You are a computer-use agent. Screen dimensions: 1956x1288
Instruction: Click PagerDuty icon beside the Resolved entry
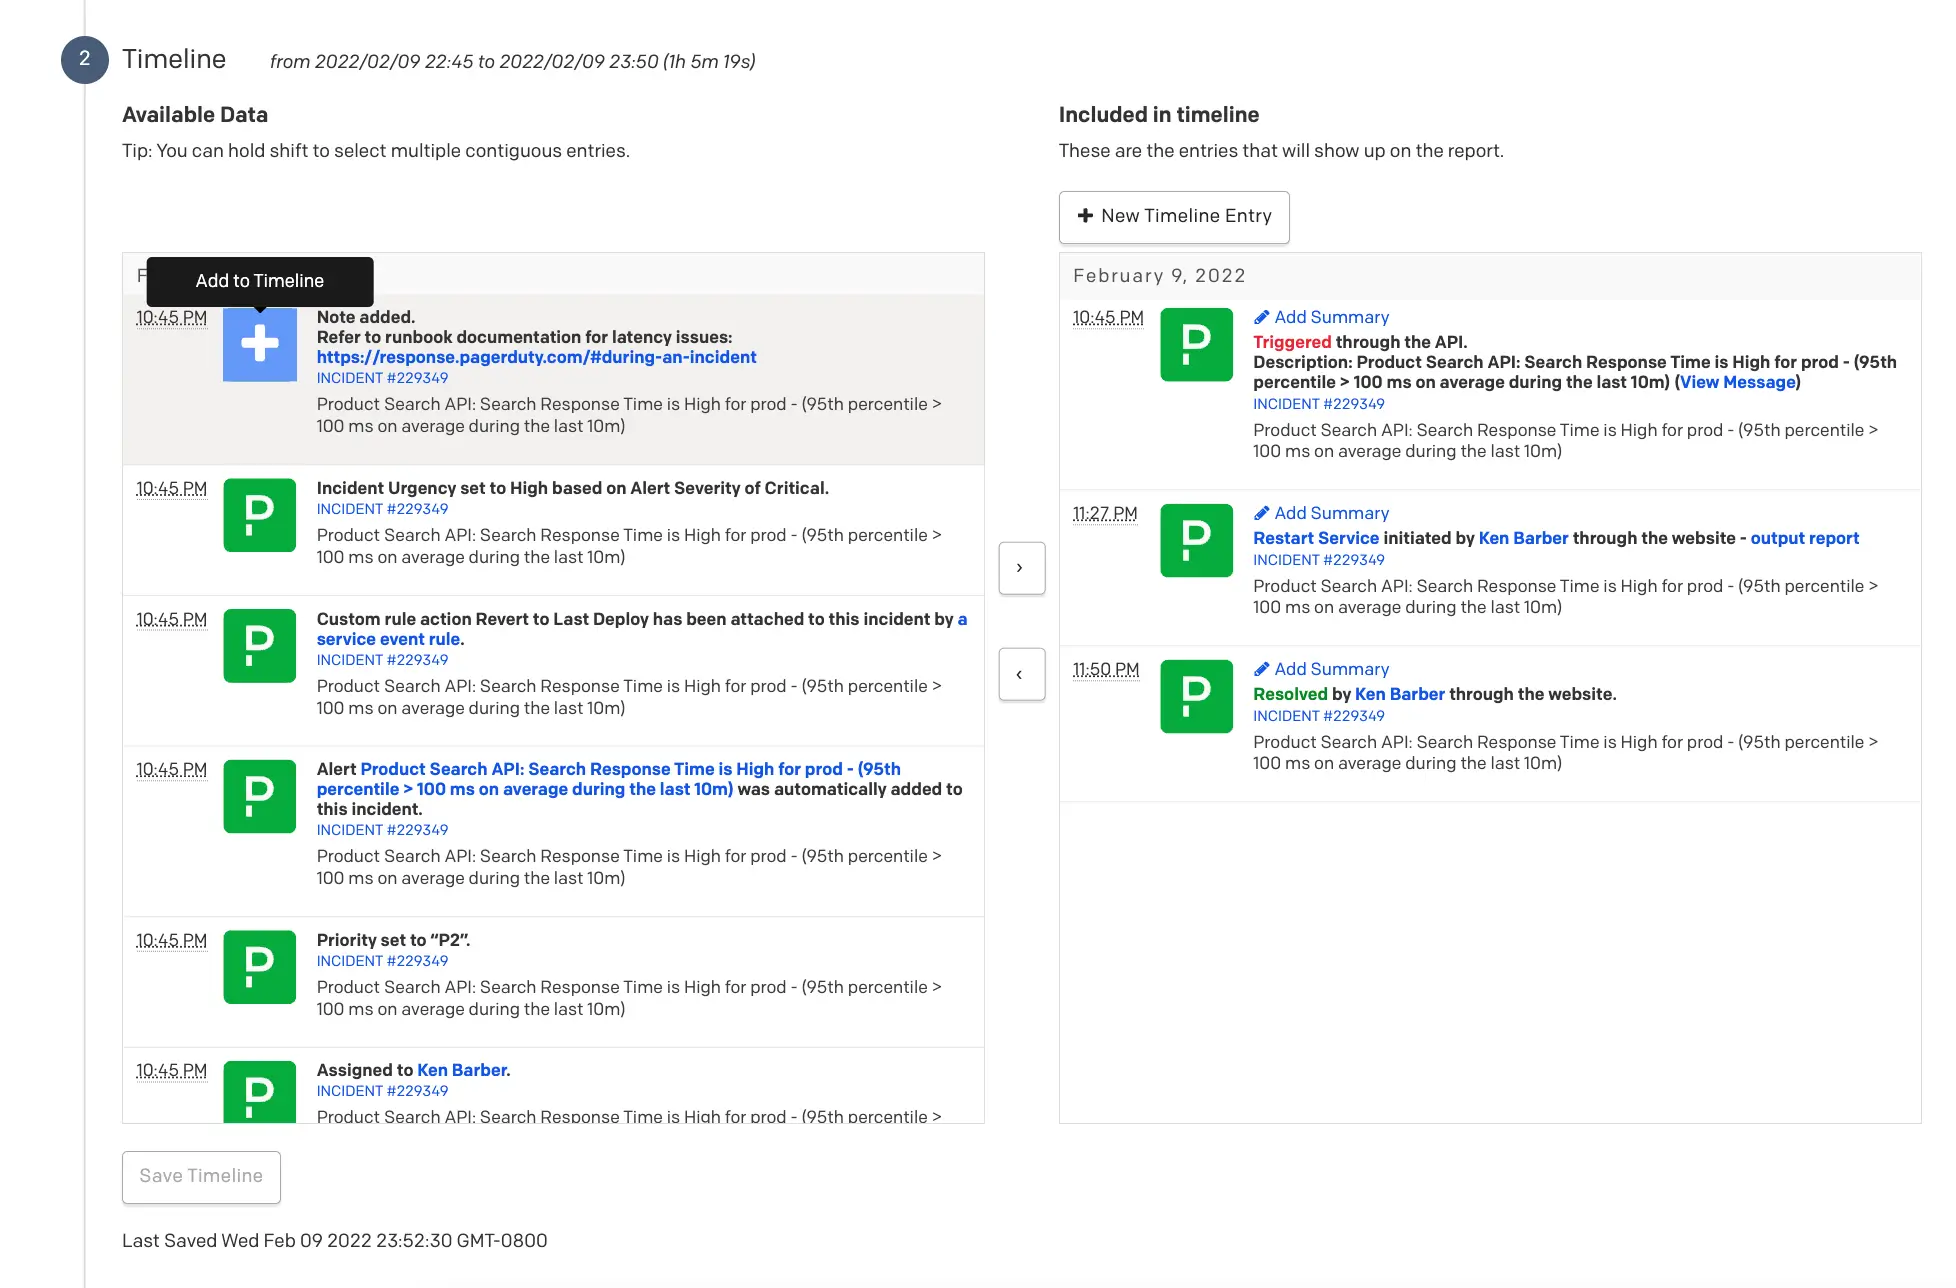pos(1196,697)
